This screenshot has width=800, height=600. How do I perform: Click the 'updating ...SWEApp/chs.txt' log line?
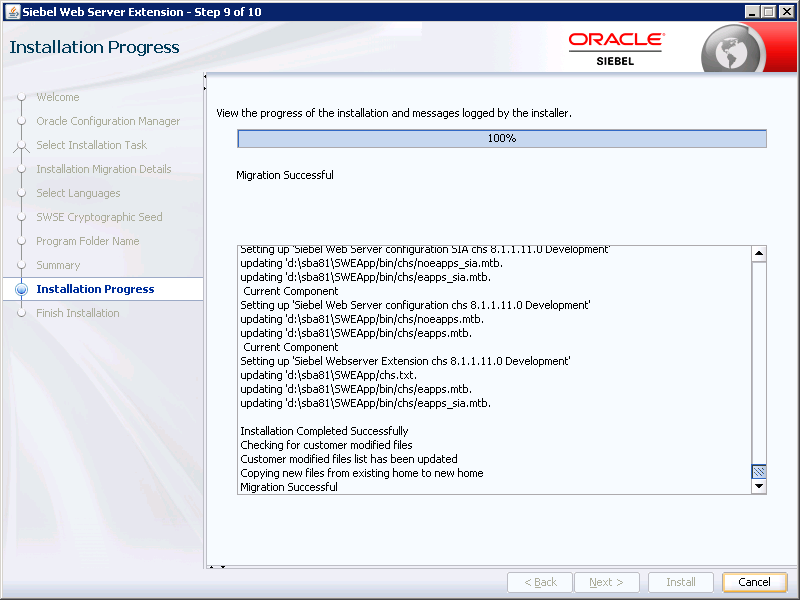pos(328,375)
